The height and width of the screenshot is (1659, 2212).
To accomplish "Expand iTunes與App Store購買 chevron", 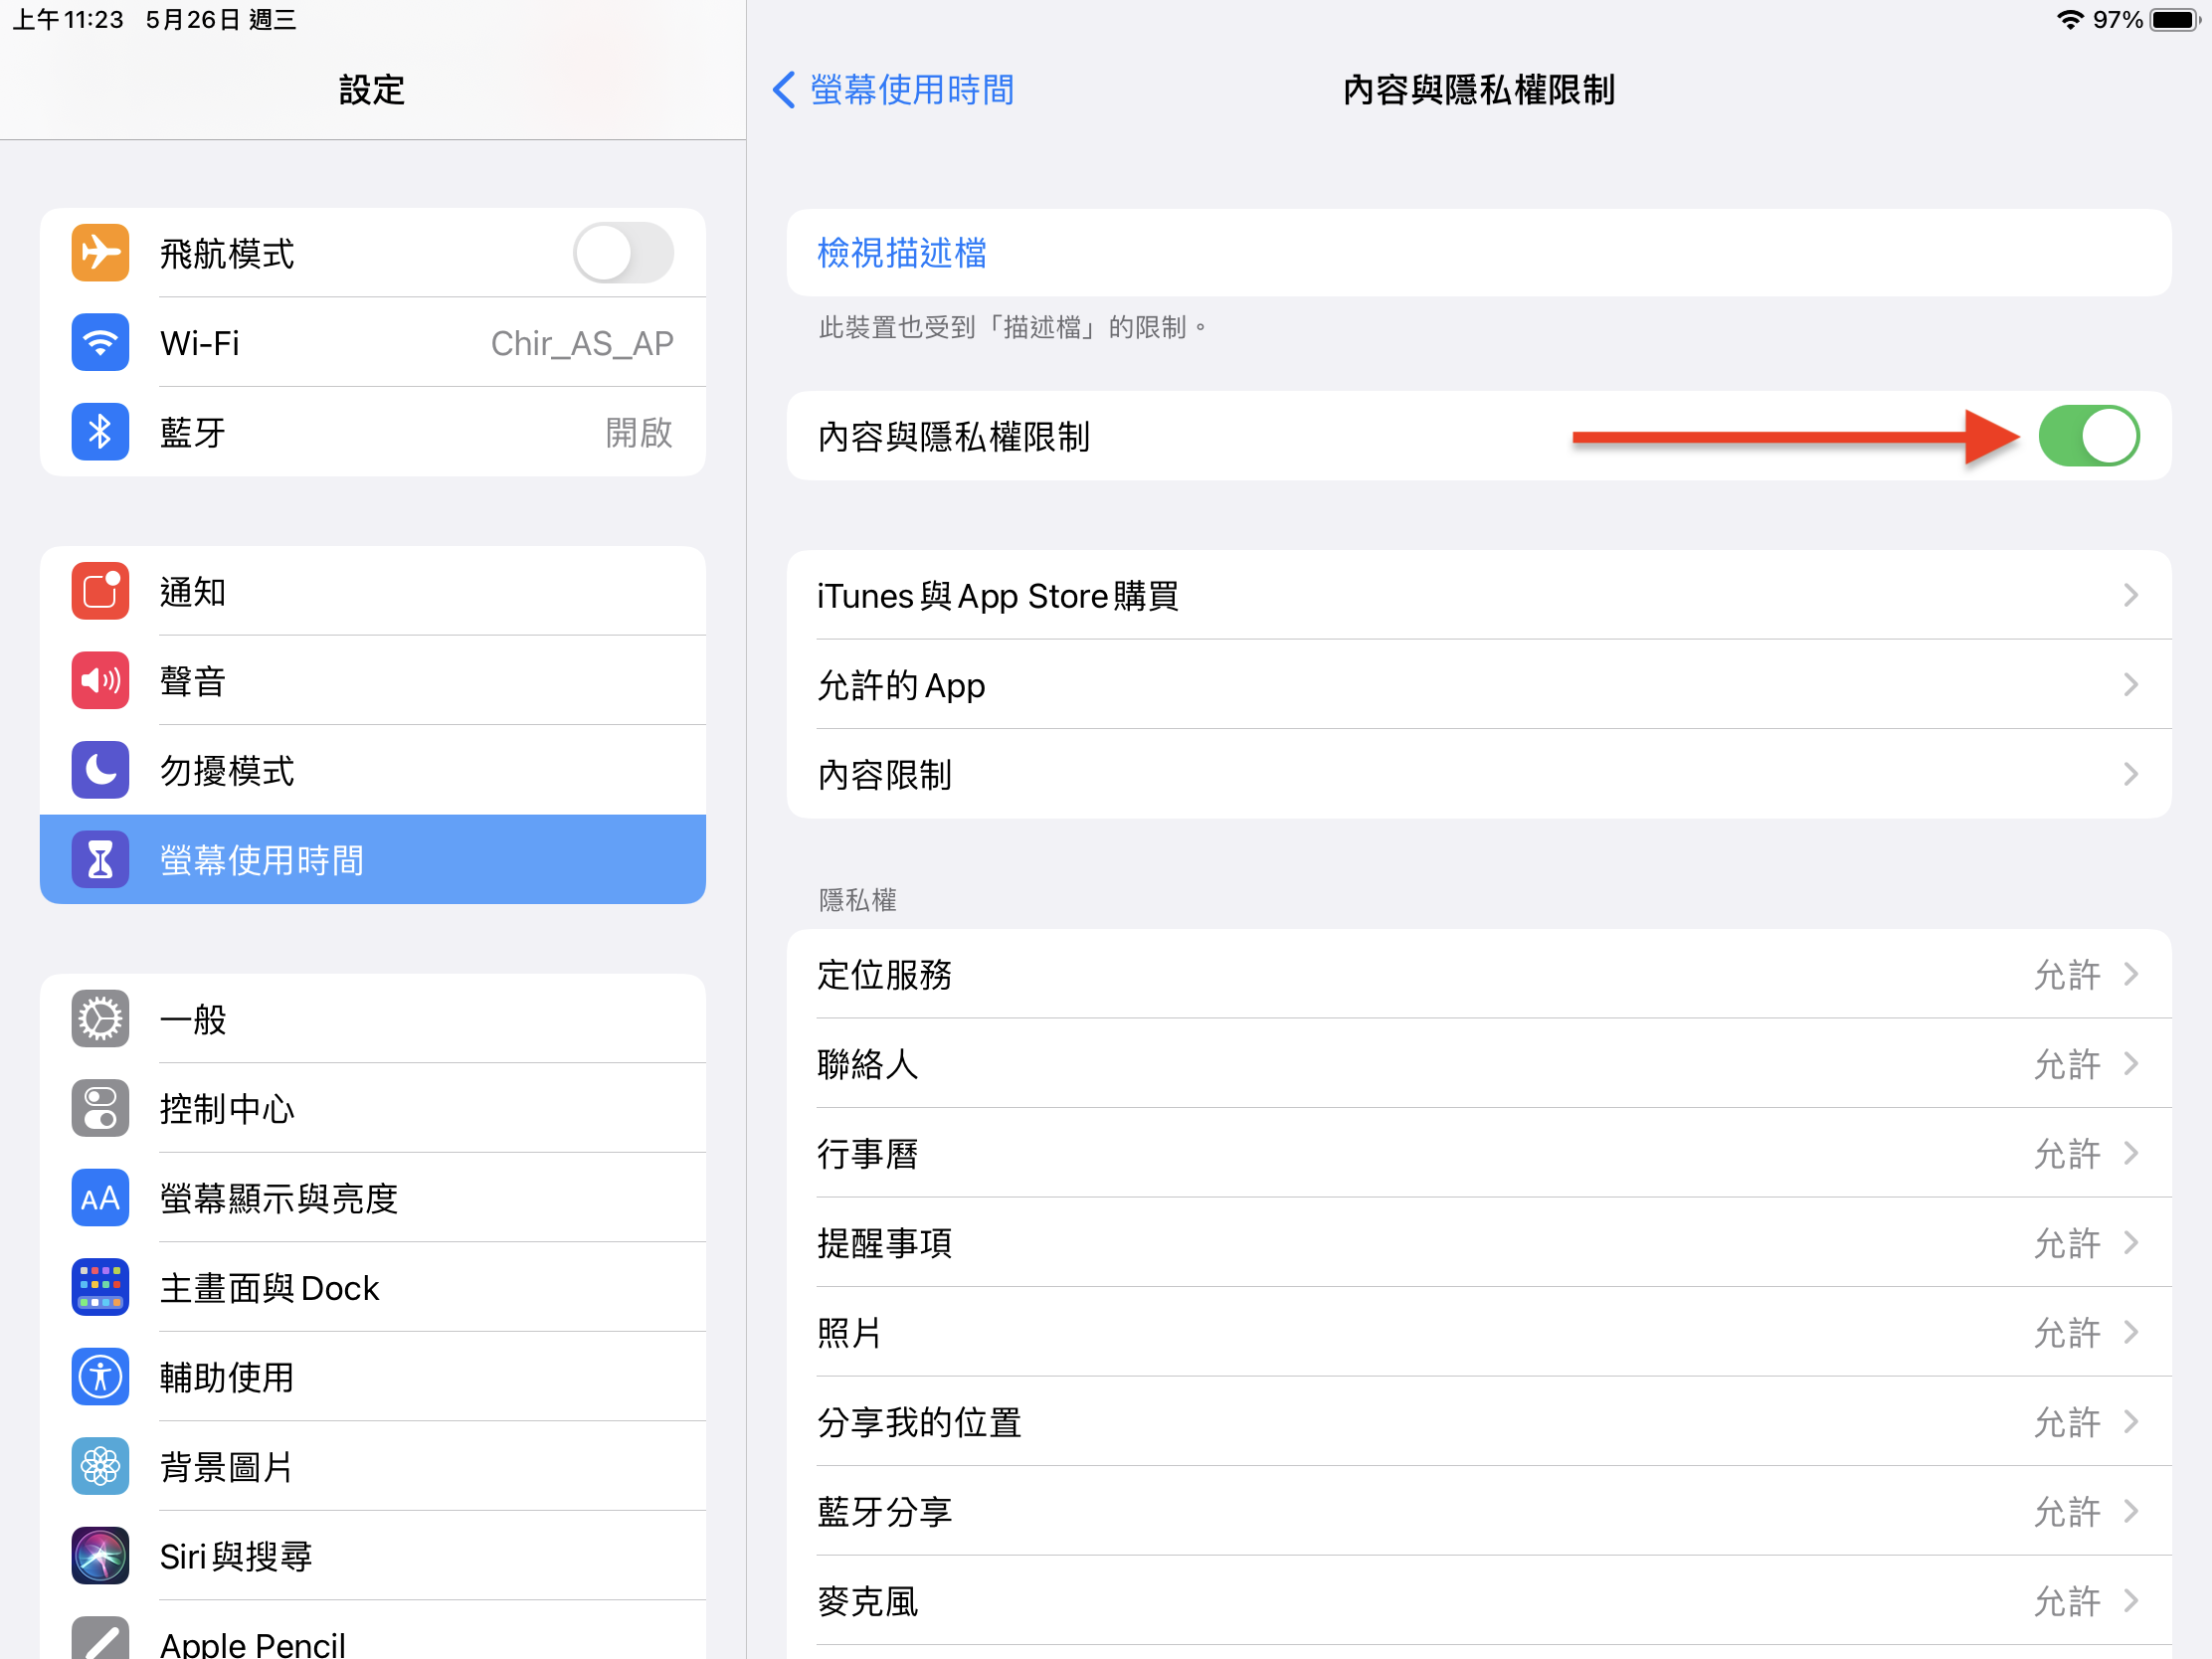I will coord(2130,596).
